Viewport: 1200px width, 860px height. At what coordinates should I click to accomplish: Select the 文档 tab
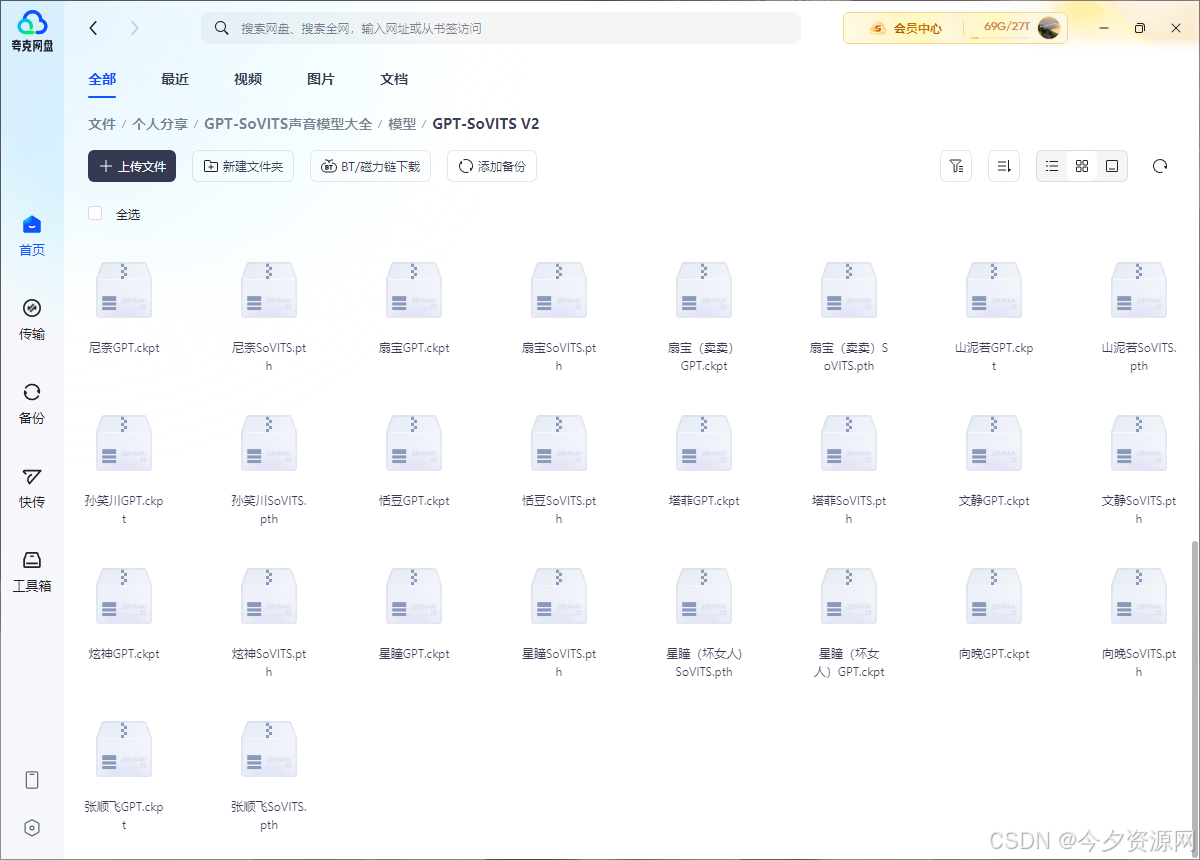(394, 79)
